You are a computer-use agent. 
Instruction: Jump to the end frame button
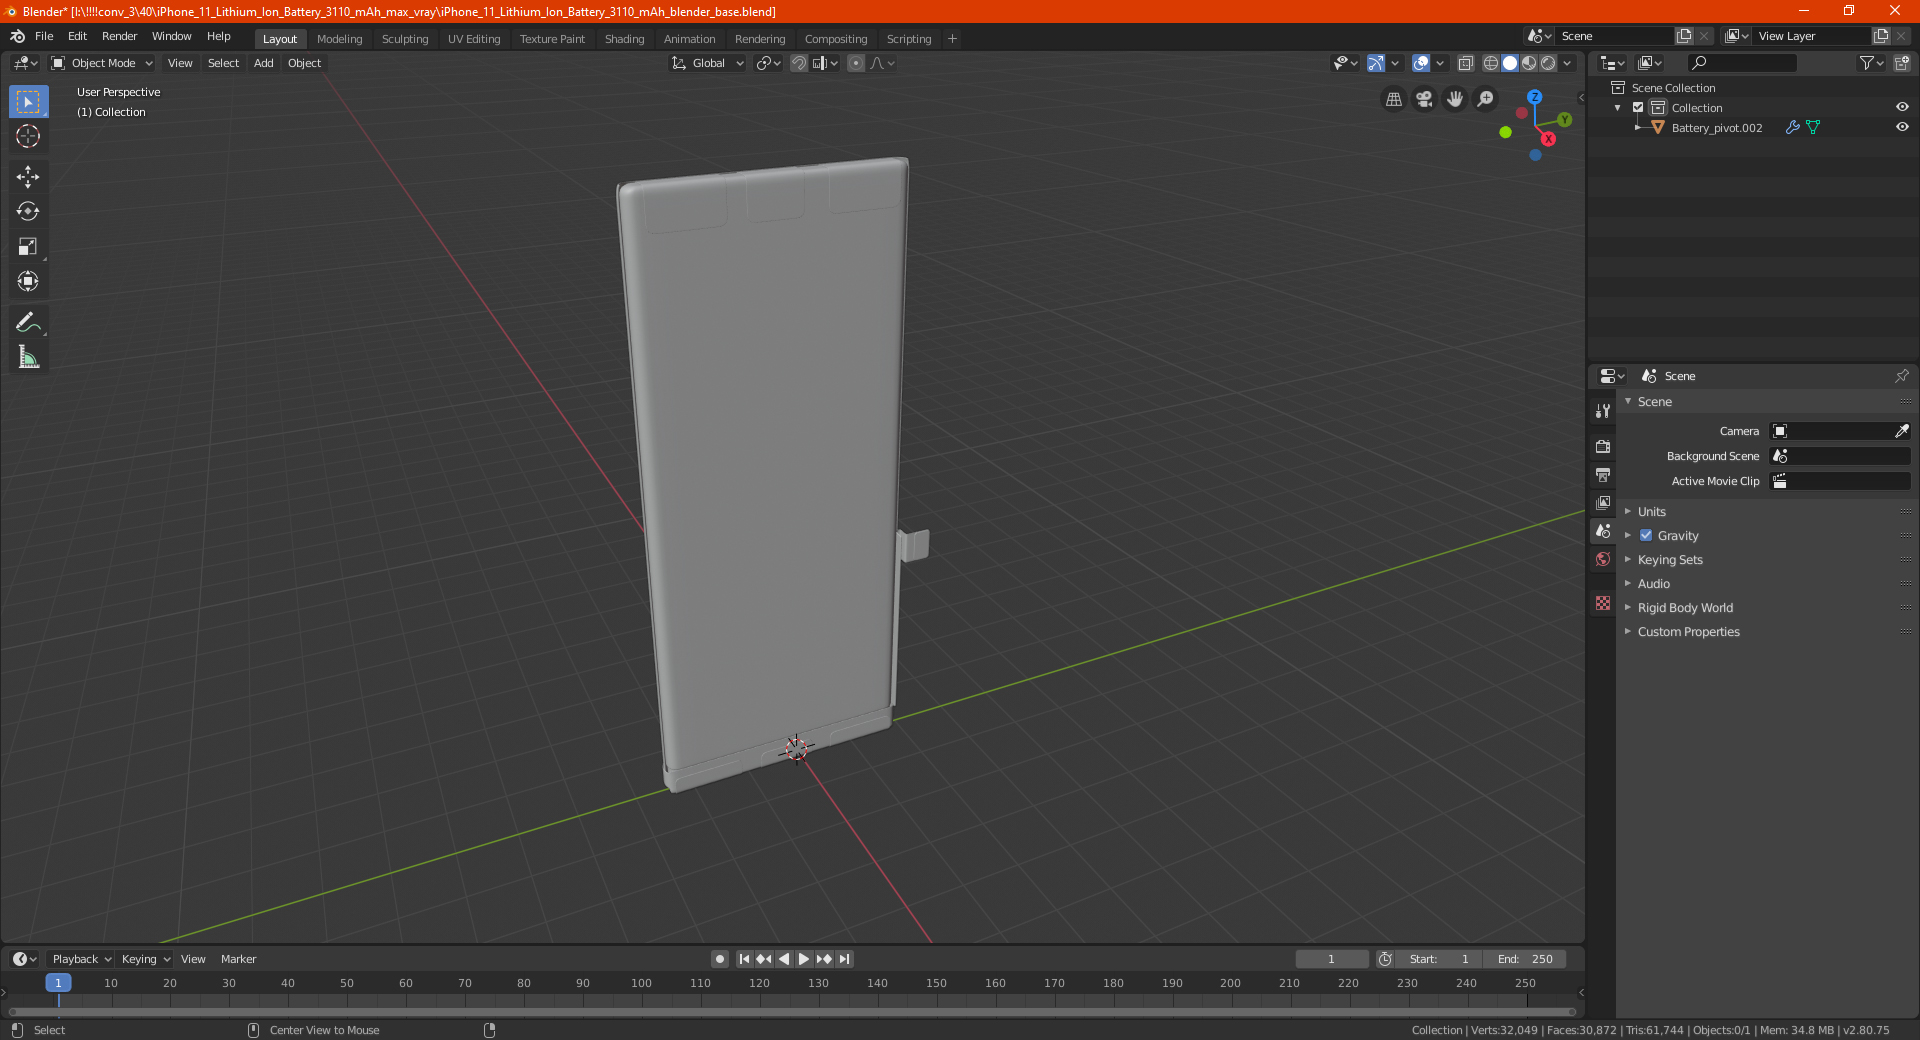(x=845, y=959)
